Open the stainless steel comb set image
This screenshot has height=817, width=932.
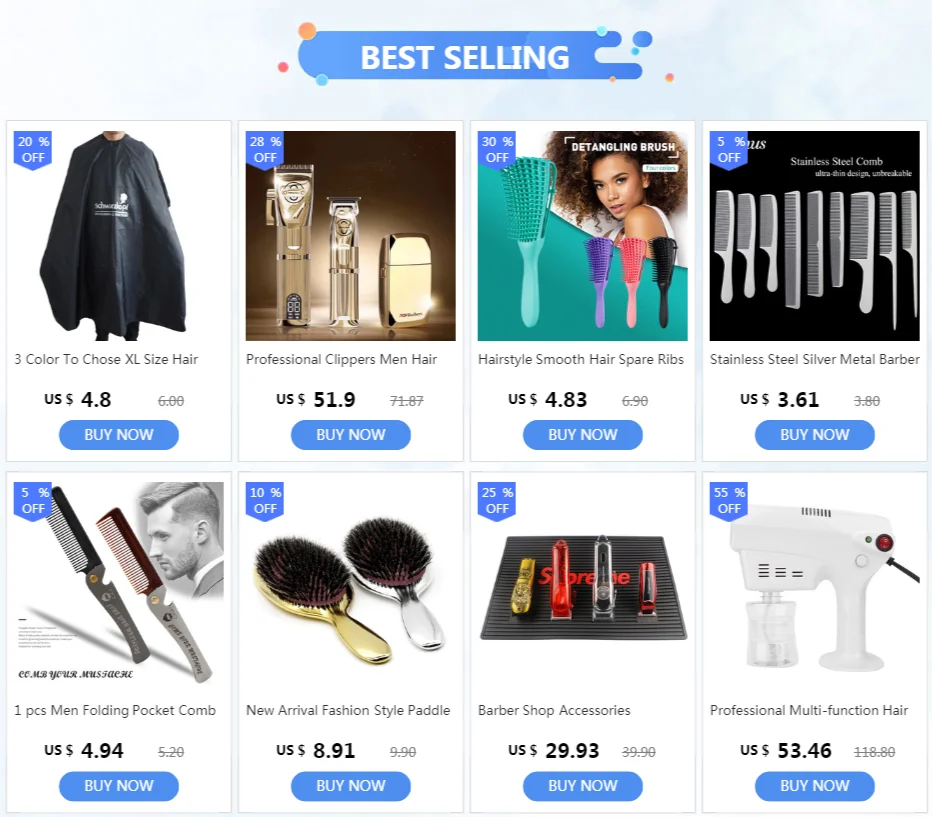[x=814, y=236]
